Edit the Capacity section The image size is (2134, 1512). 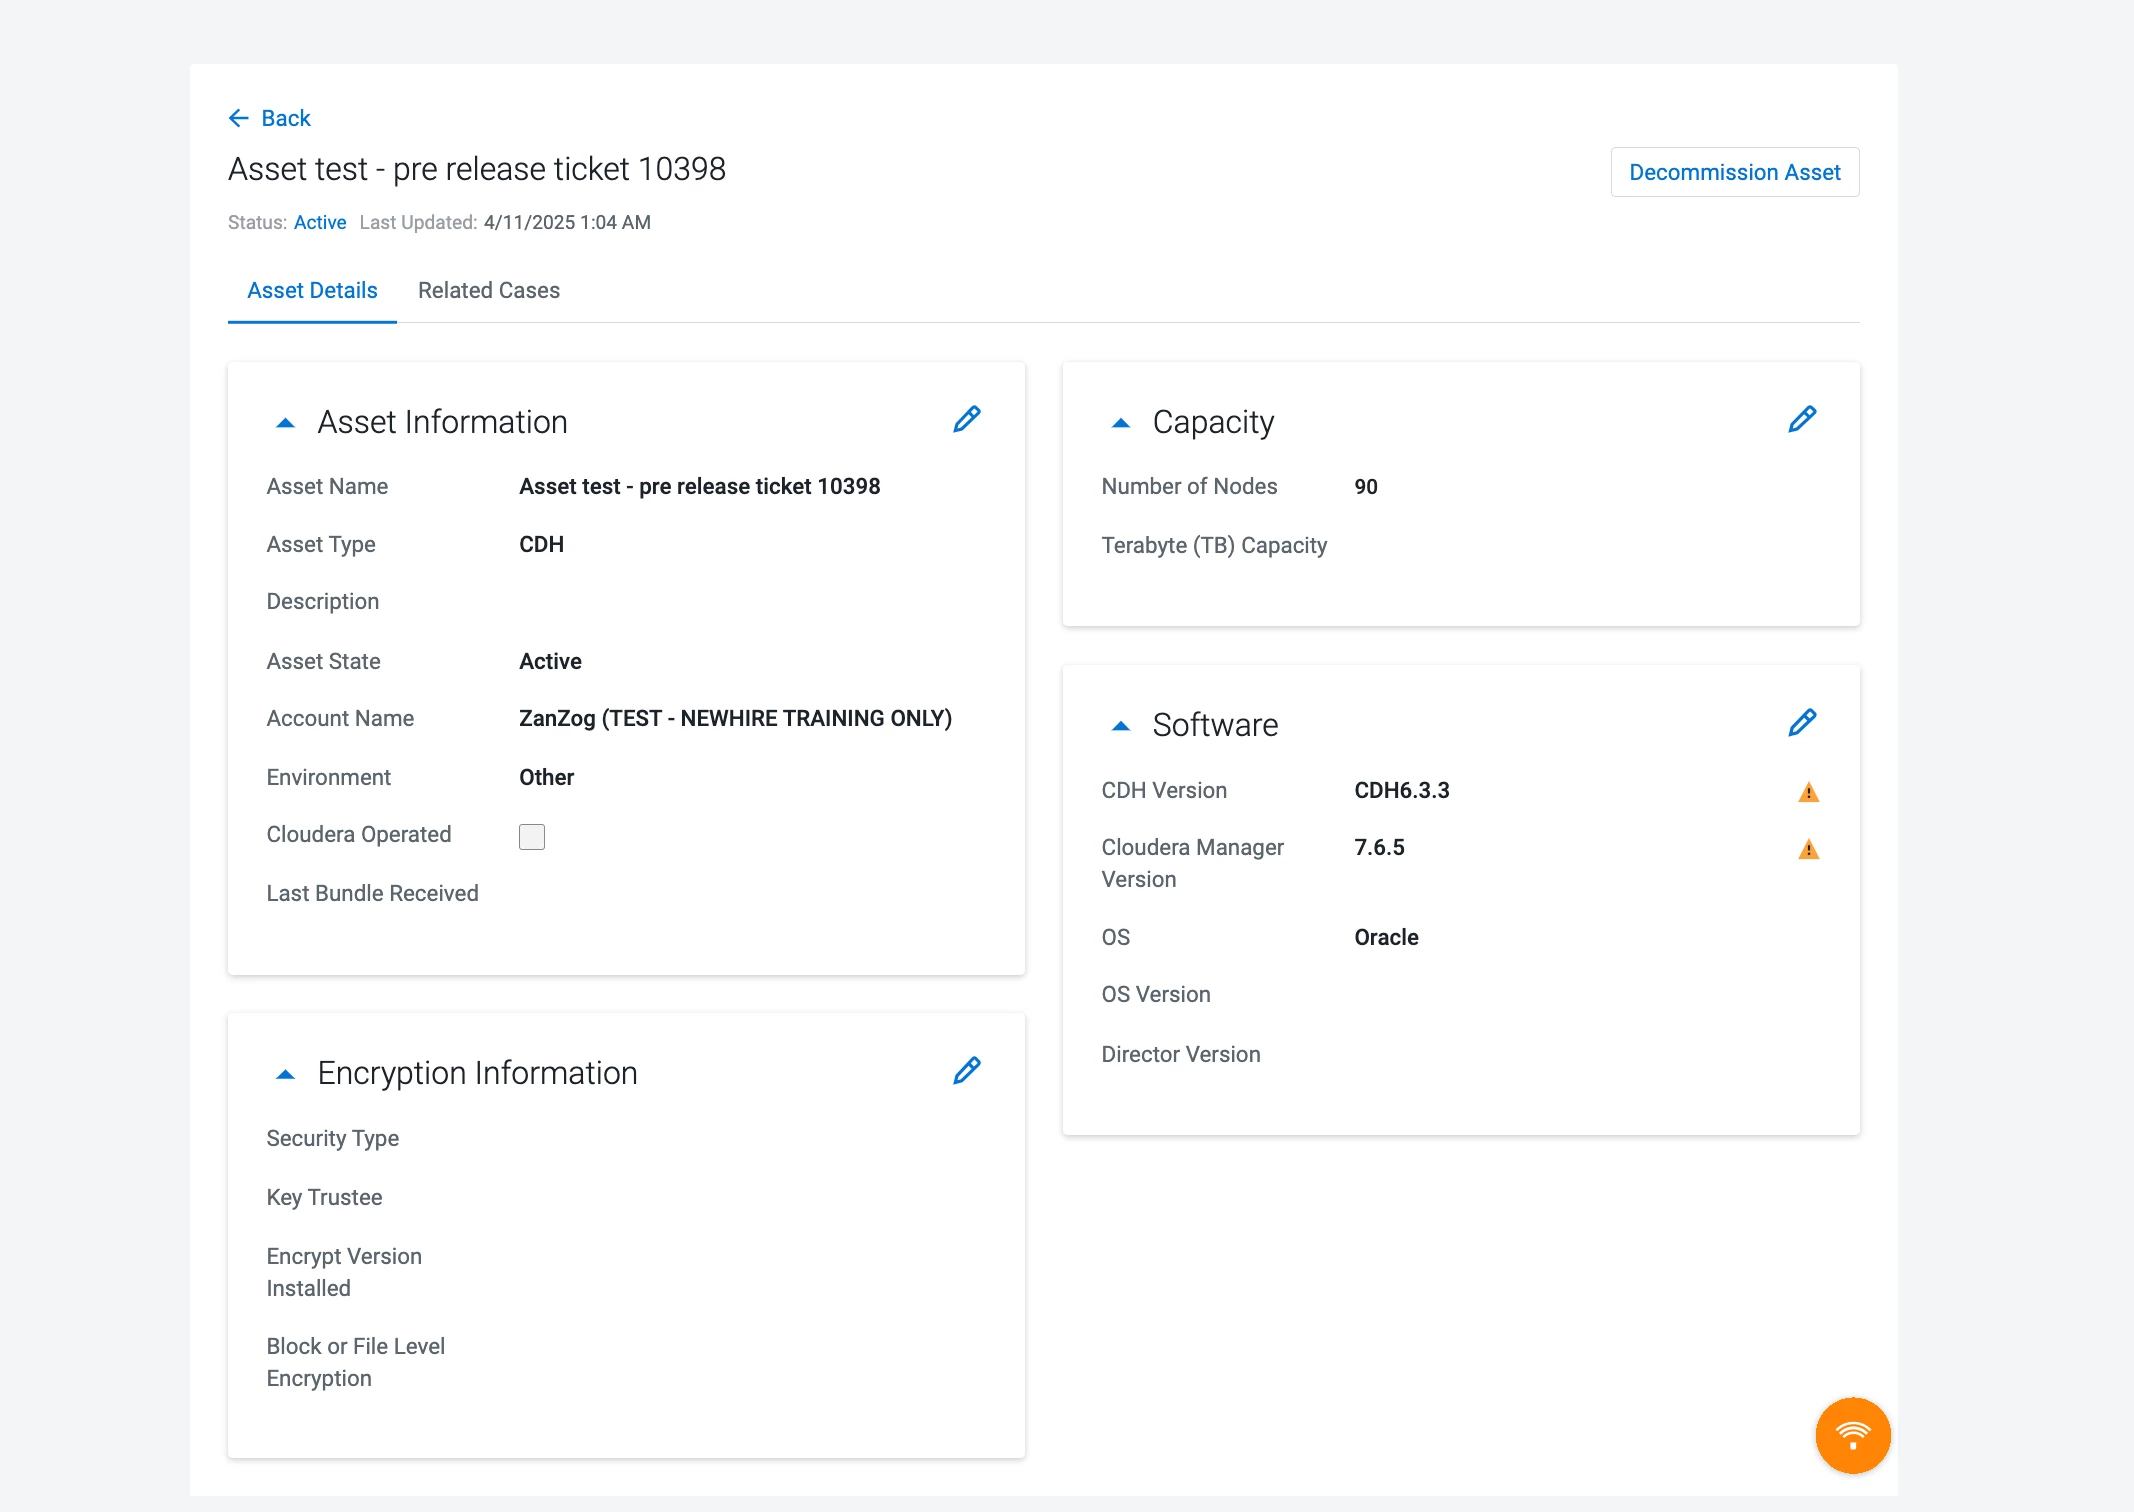pyautogui.click(x=1801, y=419)
